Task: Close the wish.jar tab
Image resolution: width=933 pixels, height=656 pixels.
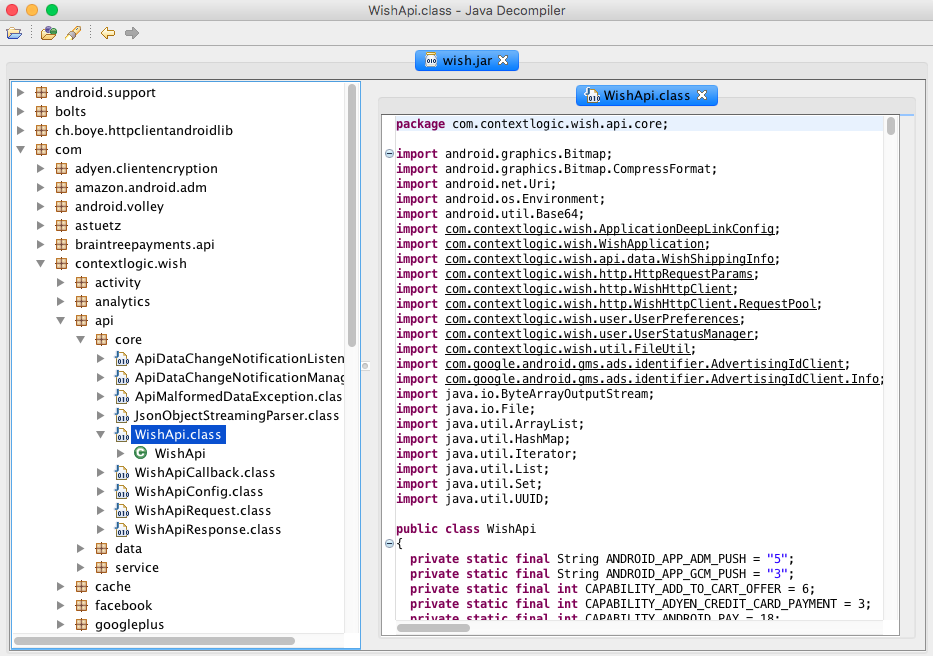Action: coord(503,60)
